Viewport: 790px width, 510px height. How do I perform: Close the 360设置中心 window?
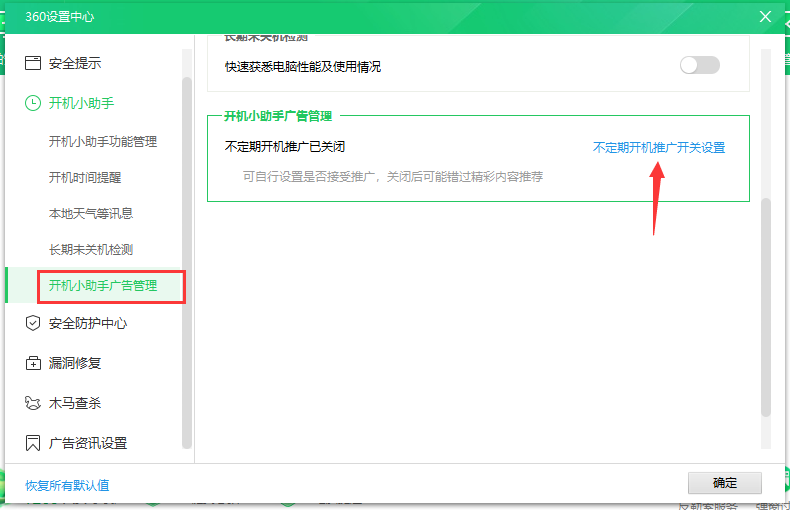click(x=765, y=17)
